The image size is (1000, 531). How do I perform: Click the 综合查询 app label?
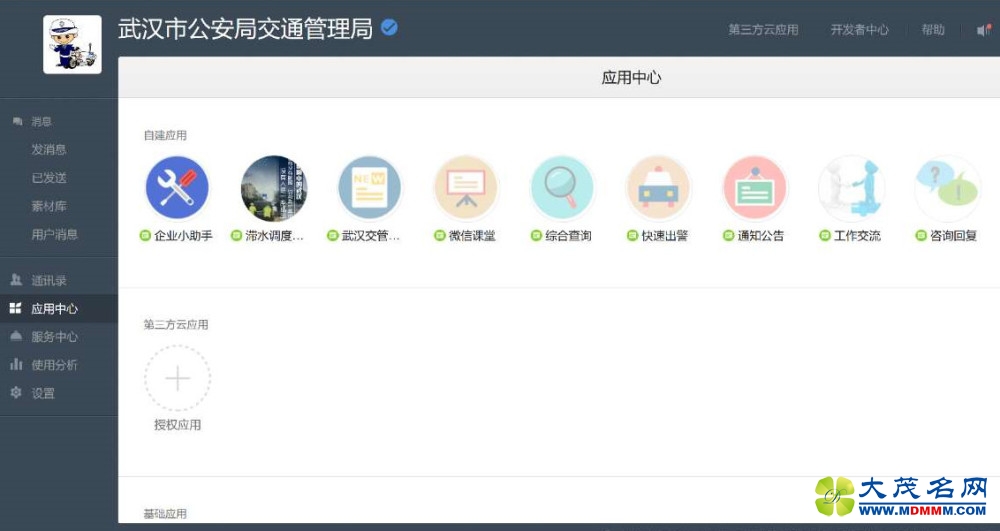(x=568, y=236)
